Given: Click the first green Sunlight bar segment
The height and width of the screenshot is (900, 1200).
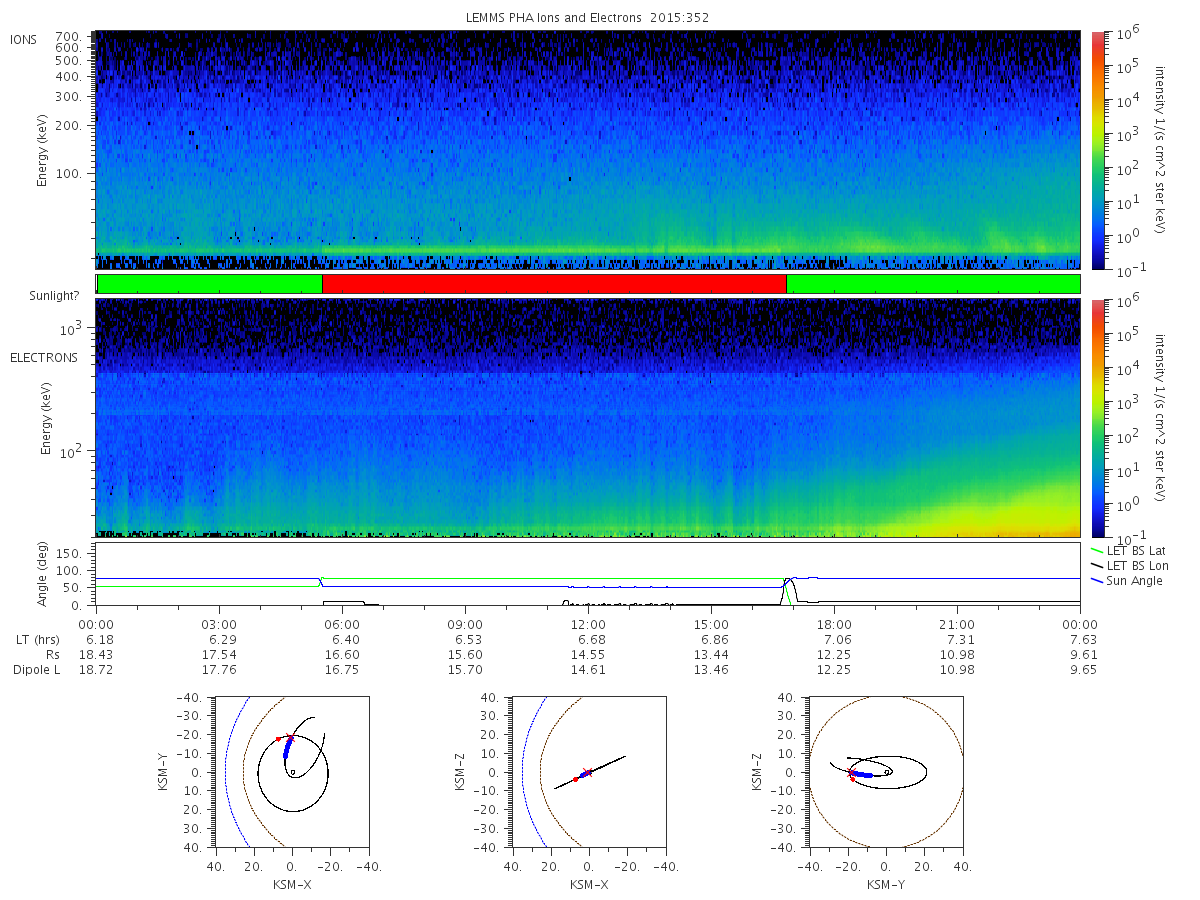Looking at the screenshot, I should [x=210, y=284].
